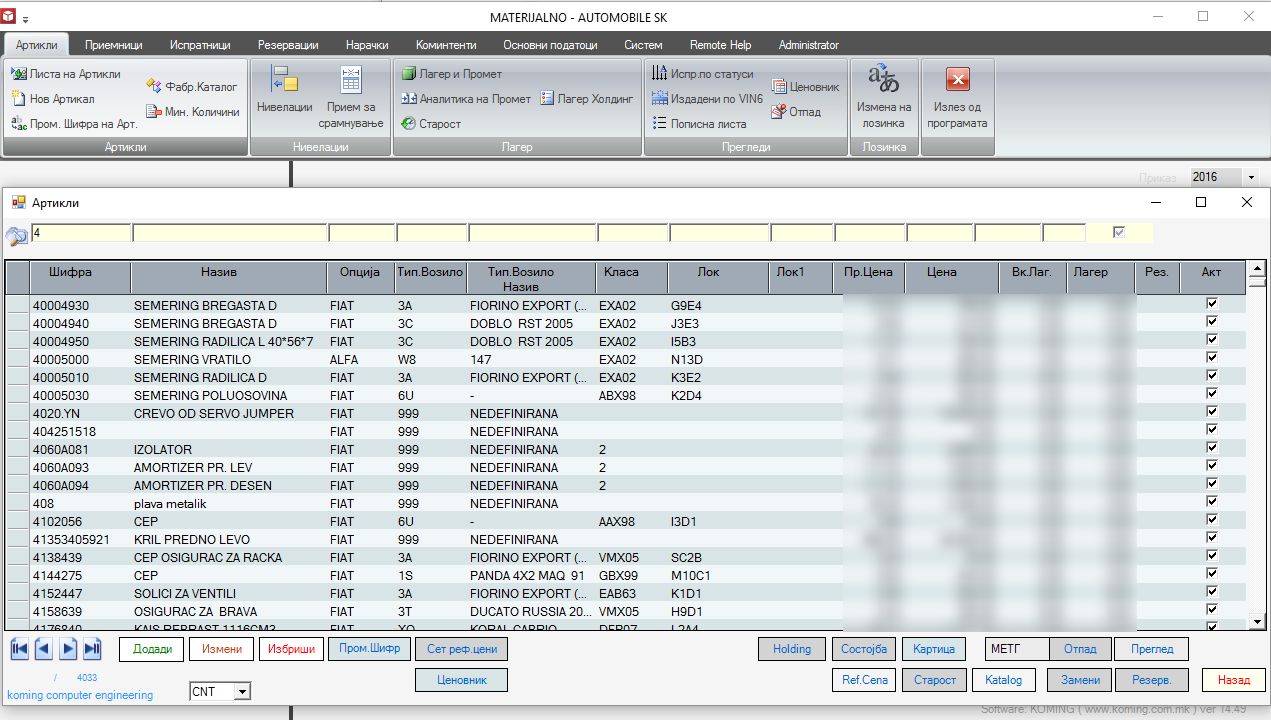The image size is (1271, 720).
Task: Click the search magnifier icon in Артикли
Action: [17, 236]
